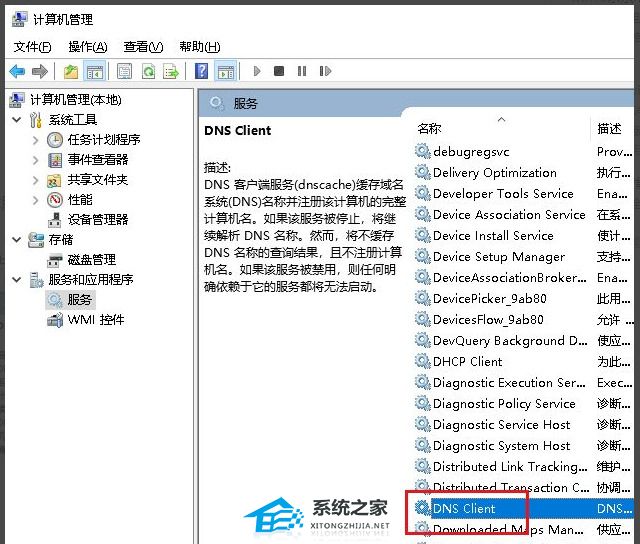Select the DevQuery Background D... service
Image resolution: width=640 pixels, height=544 pixels.
(524, 341)
